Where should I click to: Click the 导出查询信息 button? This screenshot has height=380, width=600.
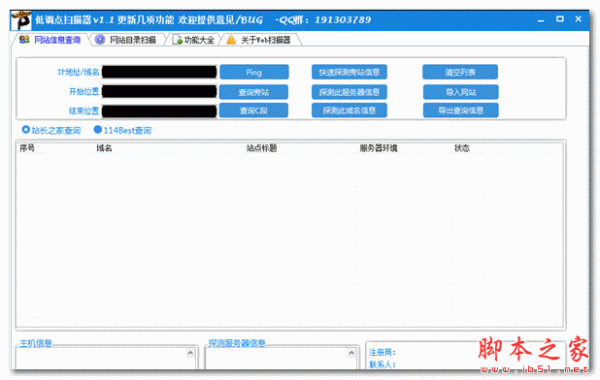(461, 111)
